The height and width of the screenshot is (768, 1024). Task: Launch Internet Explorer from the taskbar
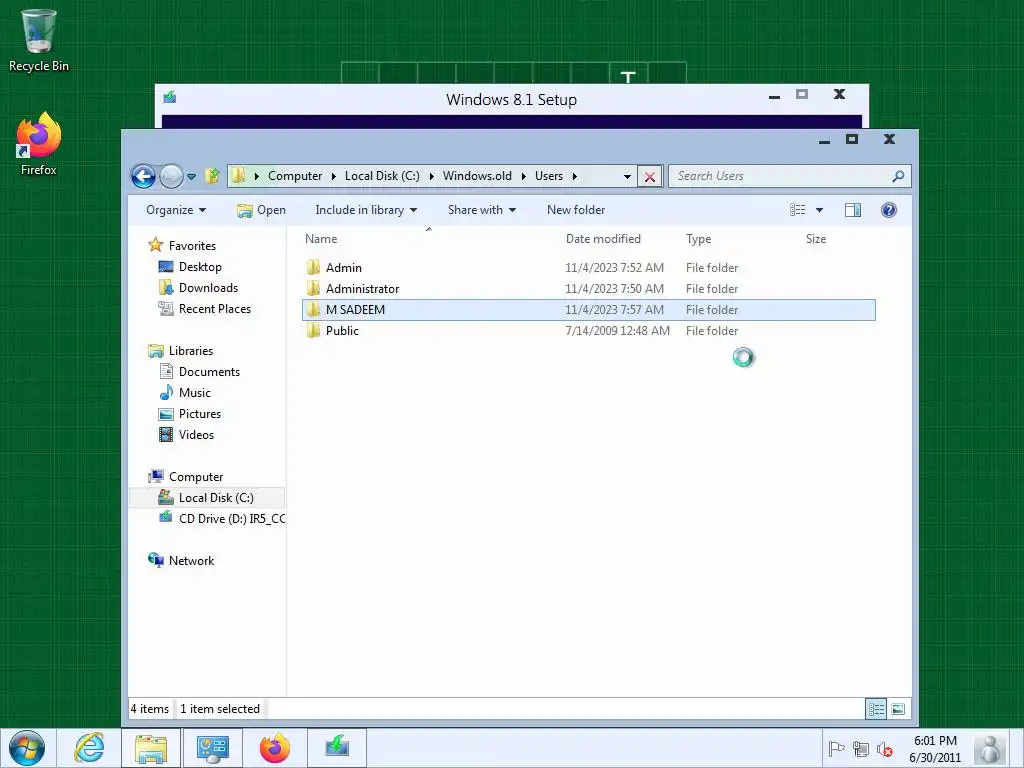pos(89,748)
